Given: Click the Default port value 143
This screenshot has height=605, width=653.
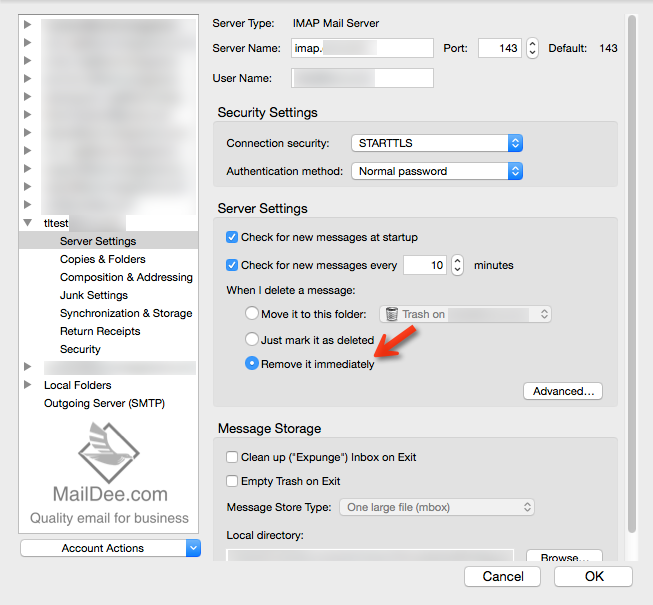Looking at the screenshot, I should click(608, 48).
